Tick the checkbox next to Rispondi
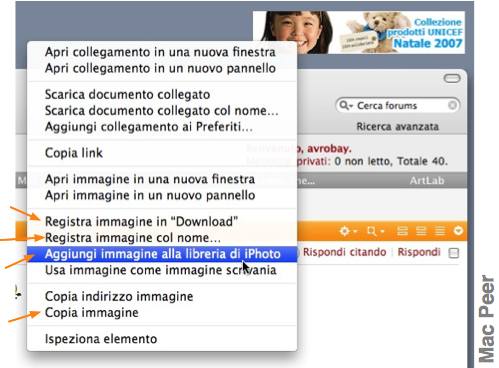 [453, 253]
